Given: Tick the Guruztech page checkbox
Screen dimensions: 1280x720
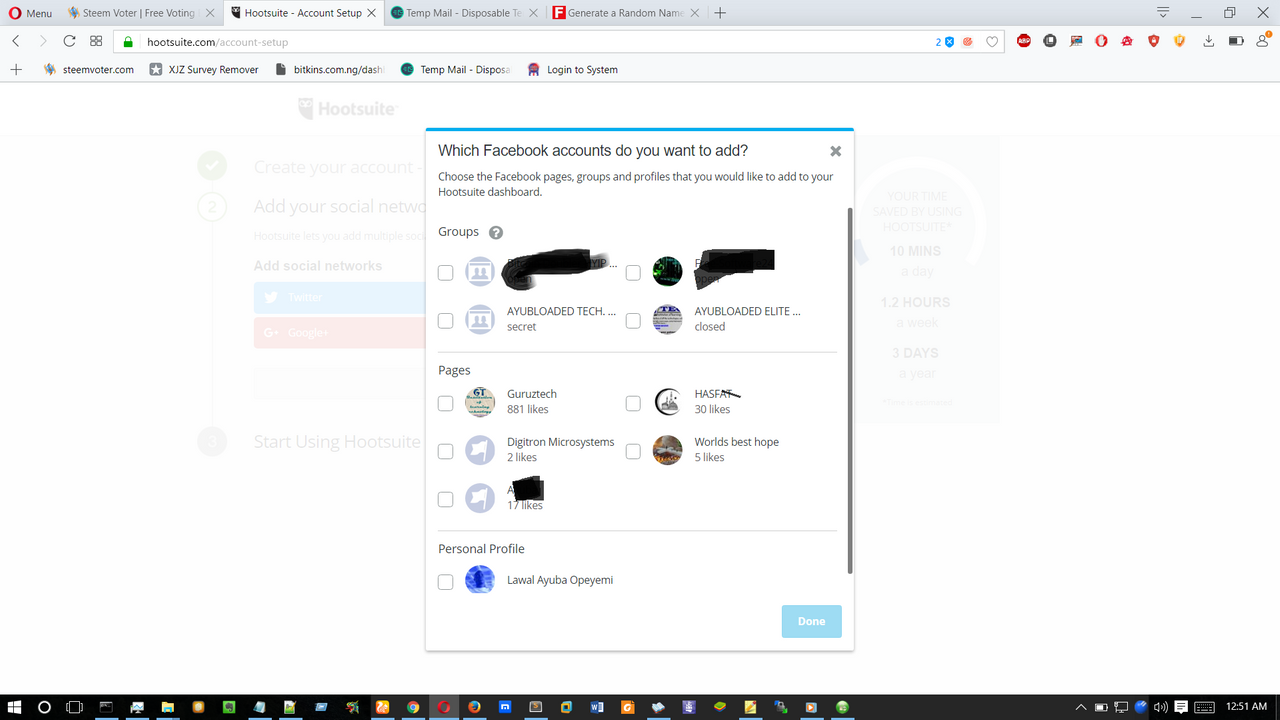Looking at the screenshot, I should click(446, 403).
